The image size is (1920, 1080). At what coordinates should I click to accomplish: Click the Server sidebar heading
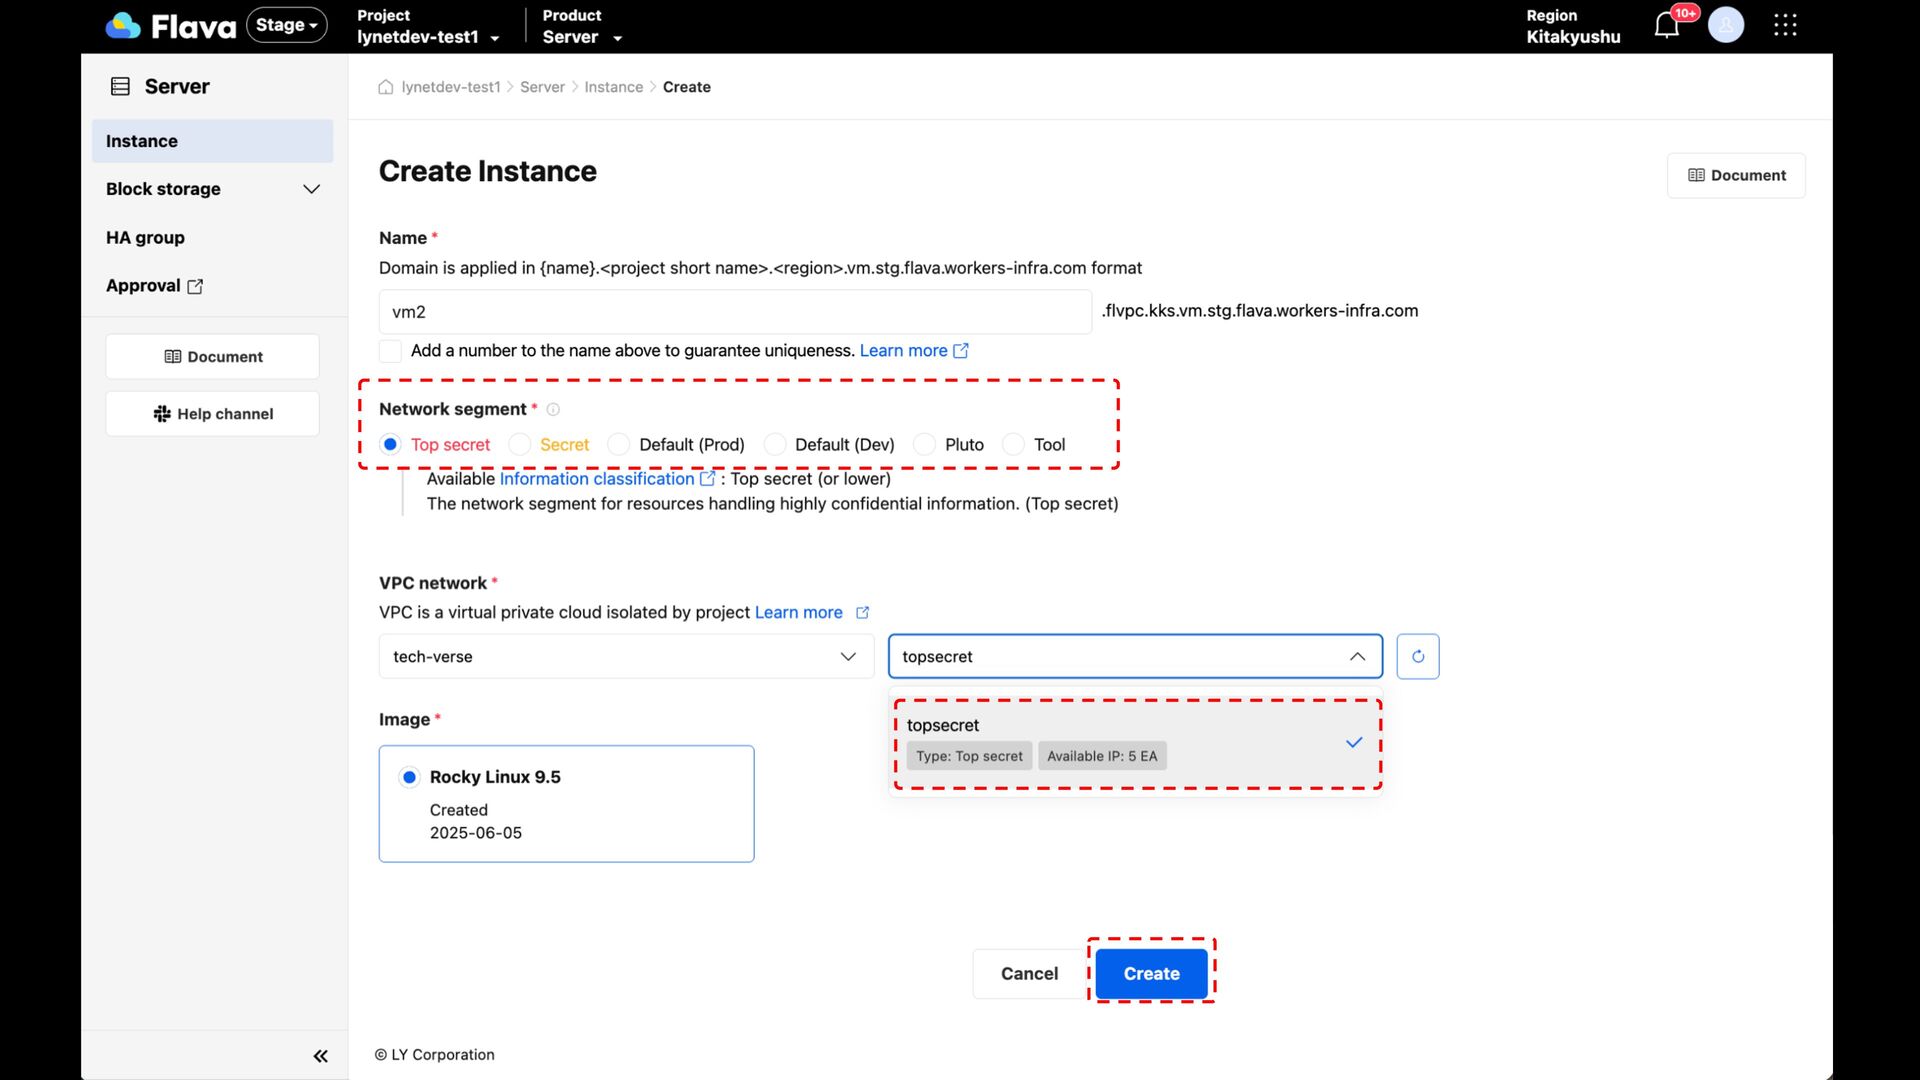pos(177,87)
